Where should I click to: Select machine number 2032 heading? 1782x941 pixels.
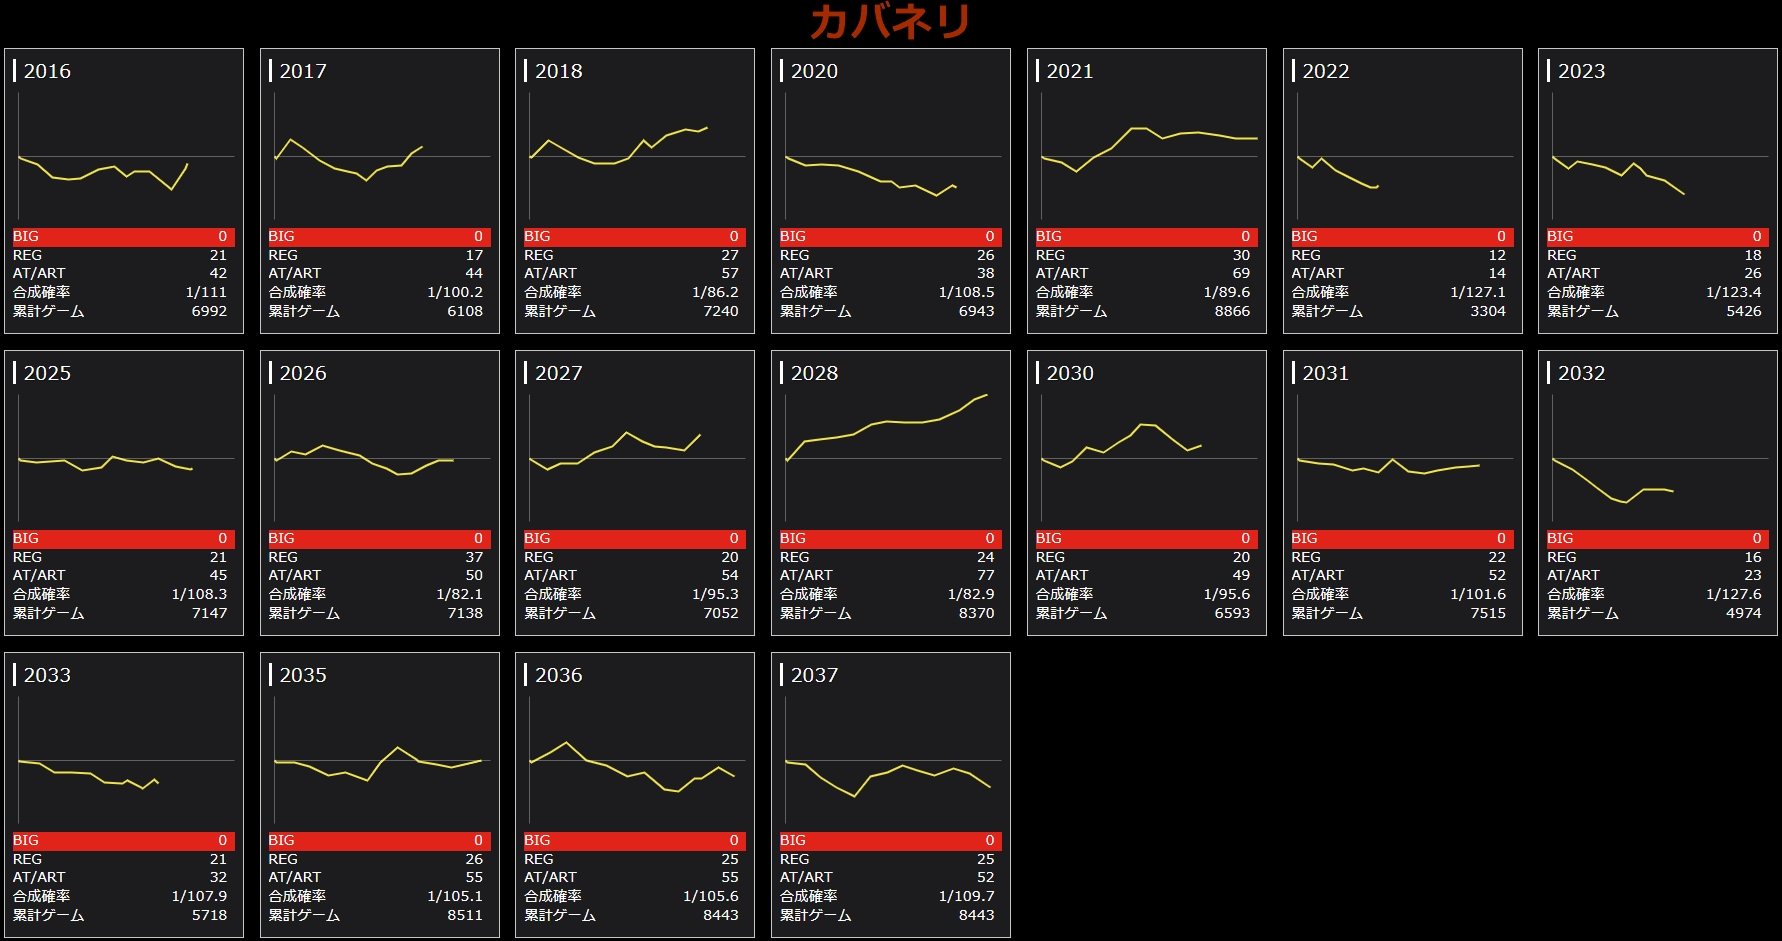(1581, 373)
